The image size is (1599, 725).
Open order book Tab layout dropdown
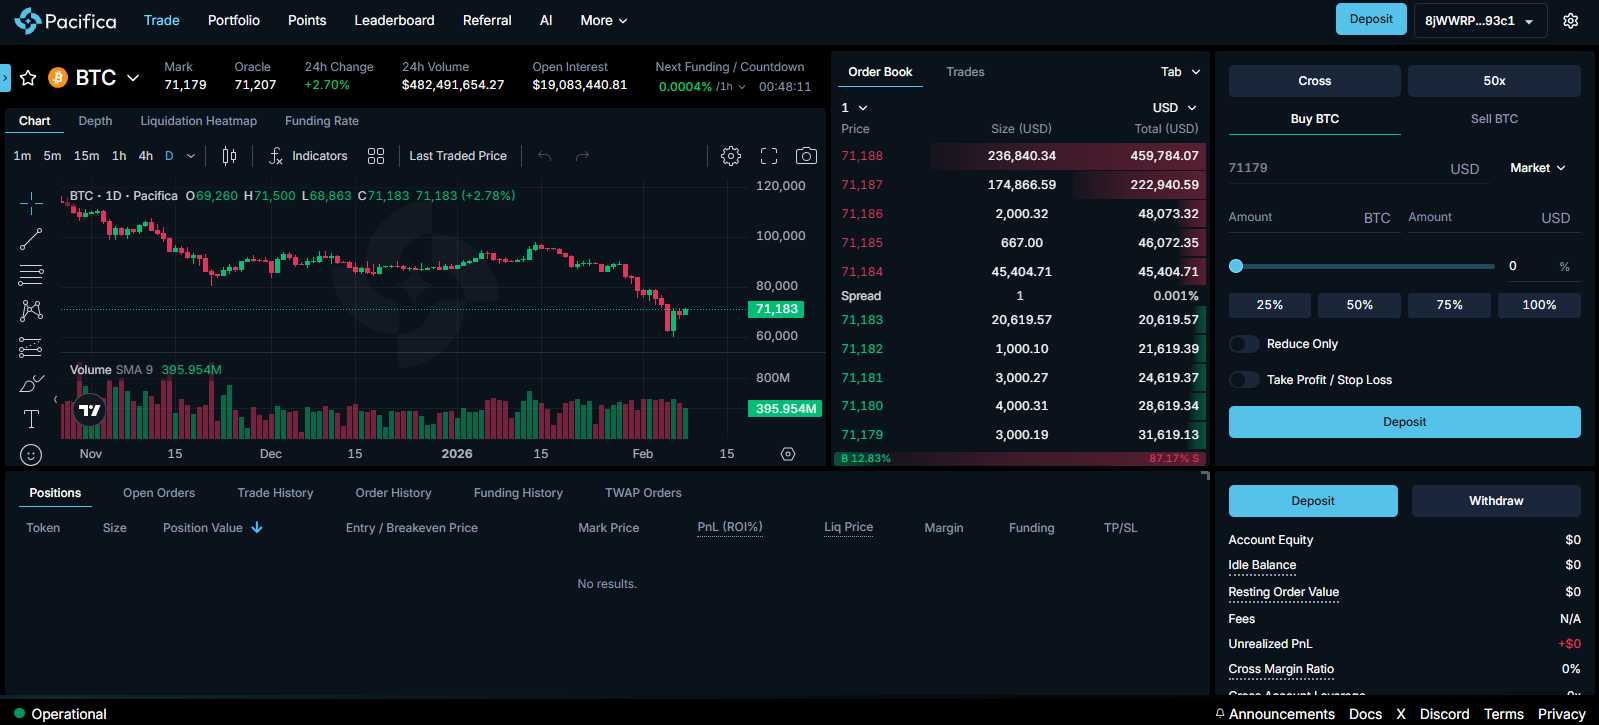click(x=1180, y=72)
